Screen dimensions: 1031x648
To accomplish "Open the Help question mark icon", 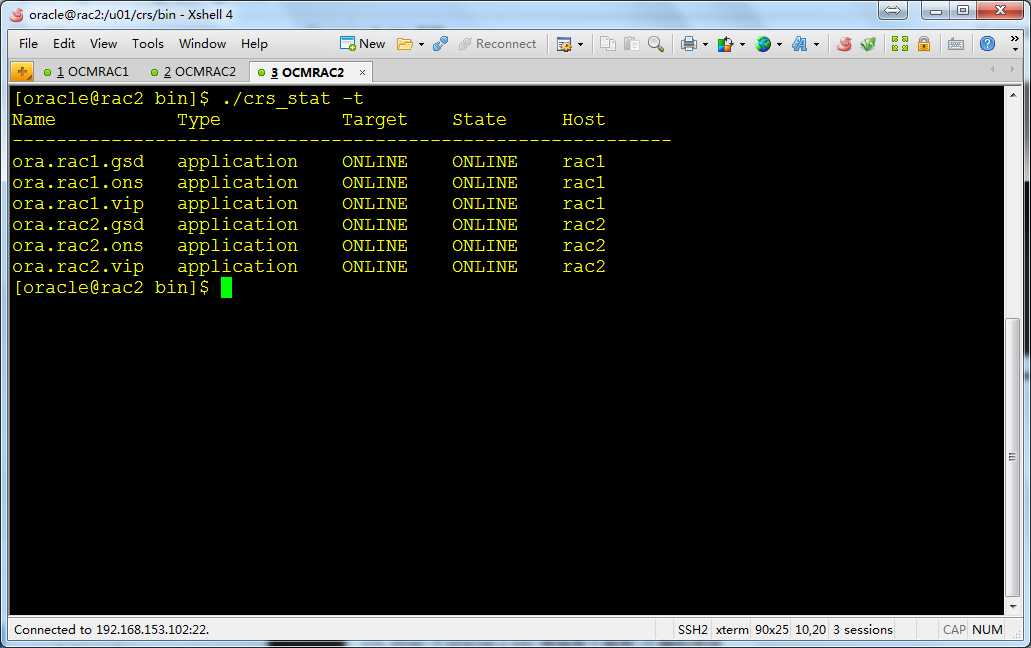I will pyautogui.click(x=987, y=44).
